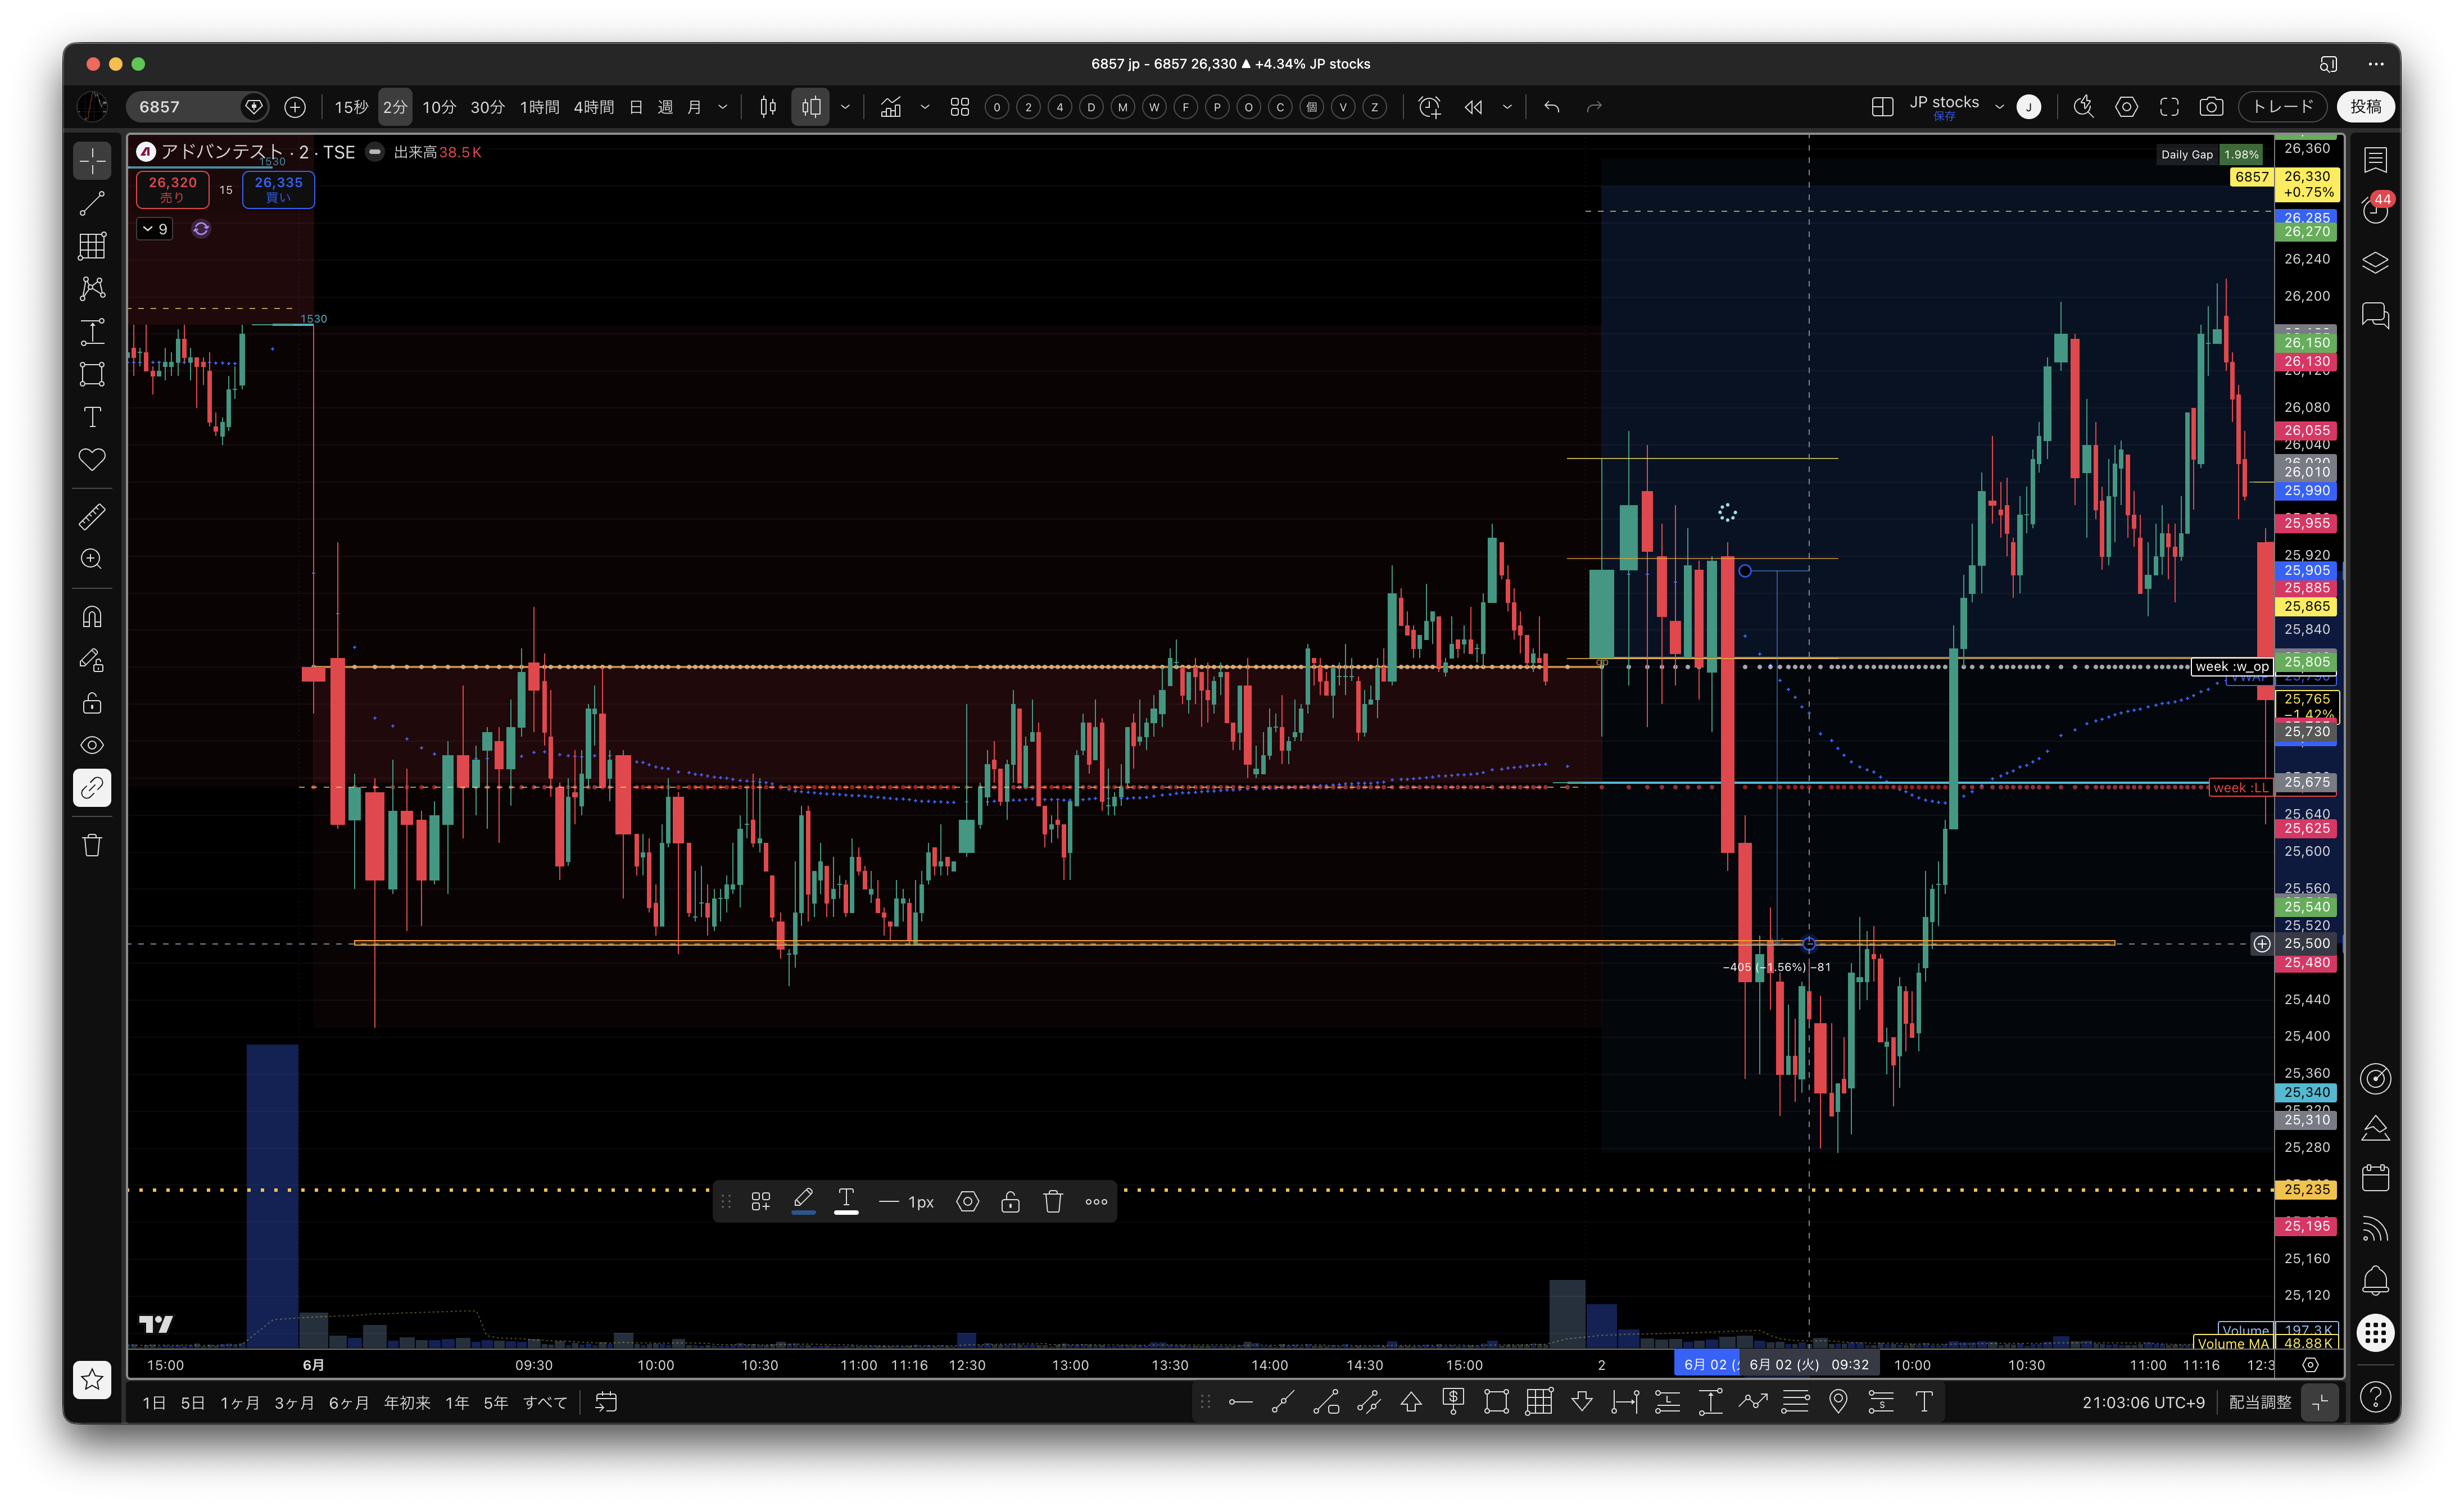The width and height of the screenshot is (2464, 1507).
Task: Toggle hide all drawings eye icon
Action: tap(92, 745)
